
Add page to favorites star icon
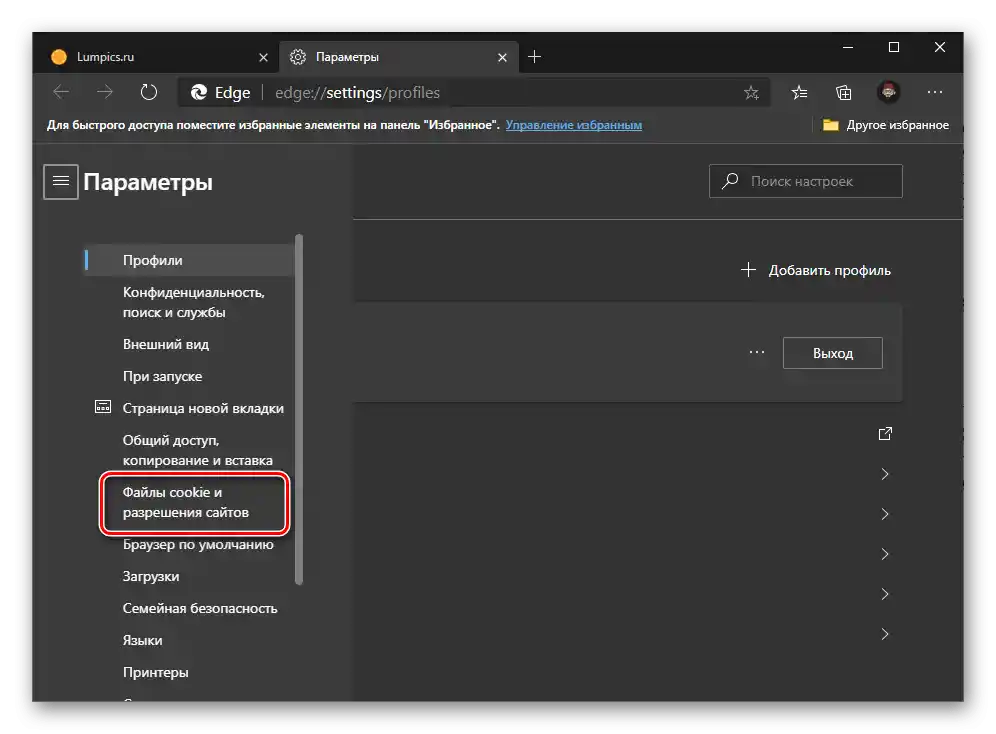pyautogui.click(x=751, y=93)
